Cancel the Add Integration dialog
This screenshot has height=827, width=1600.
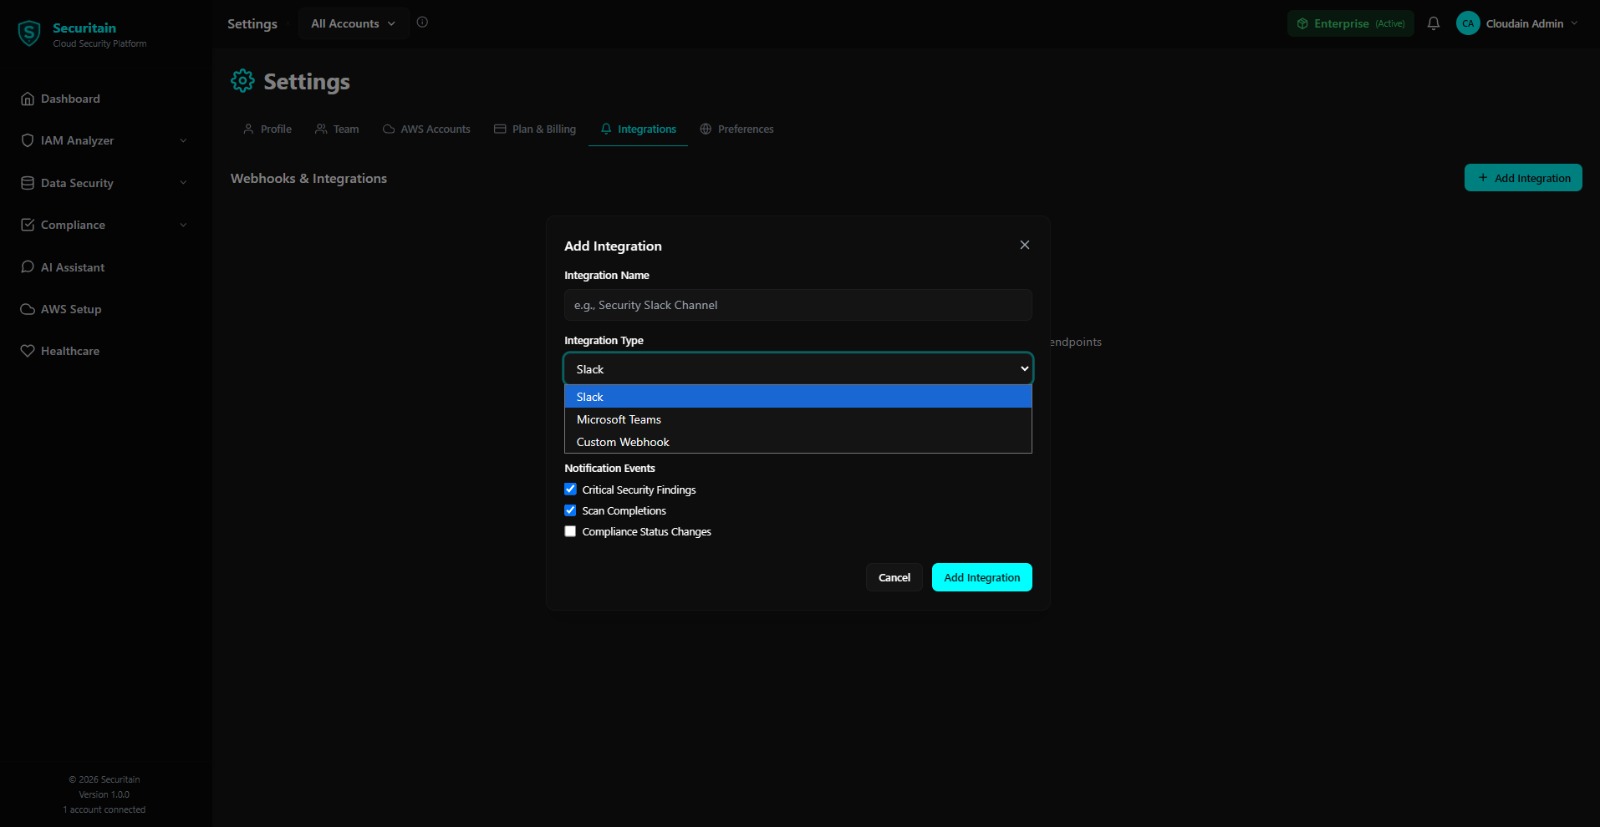[x=894, y=577]
